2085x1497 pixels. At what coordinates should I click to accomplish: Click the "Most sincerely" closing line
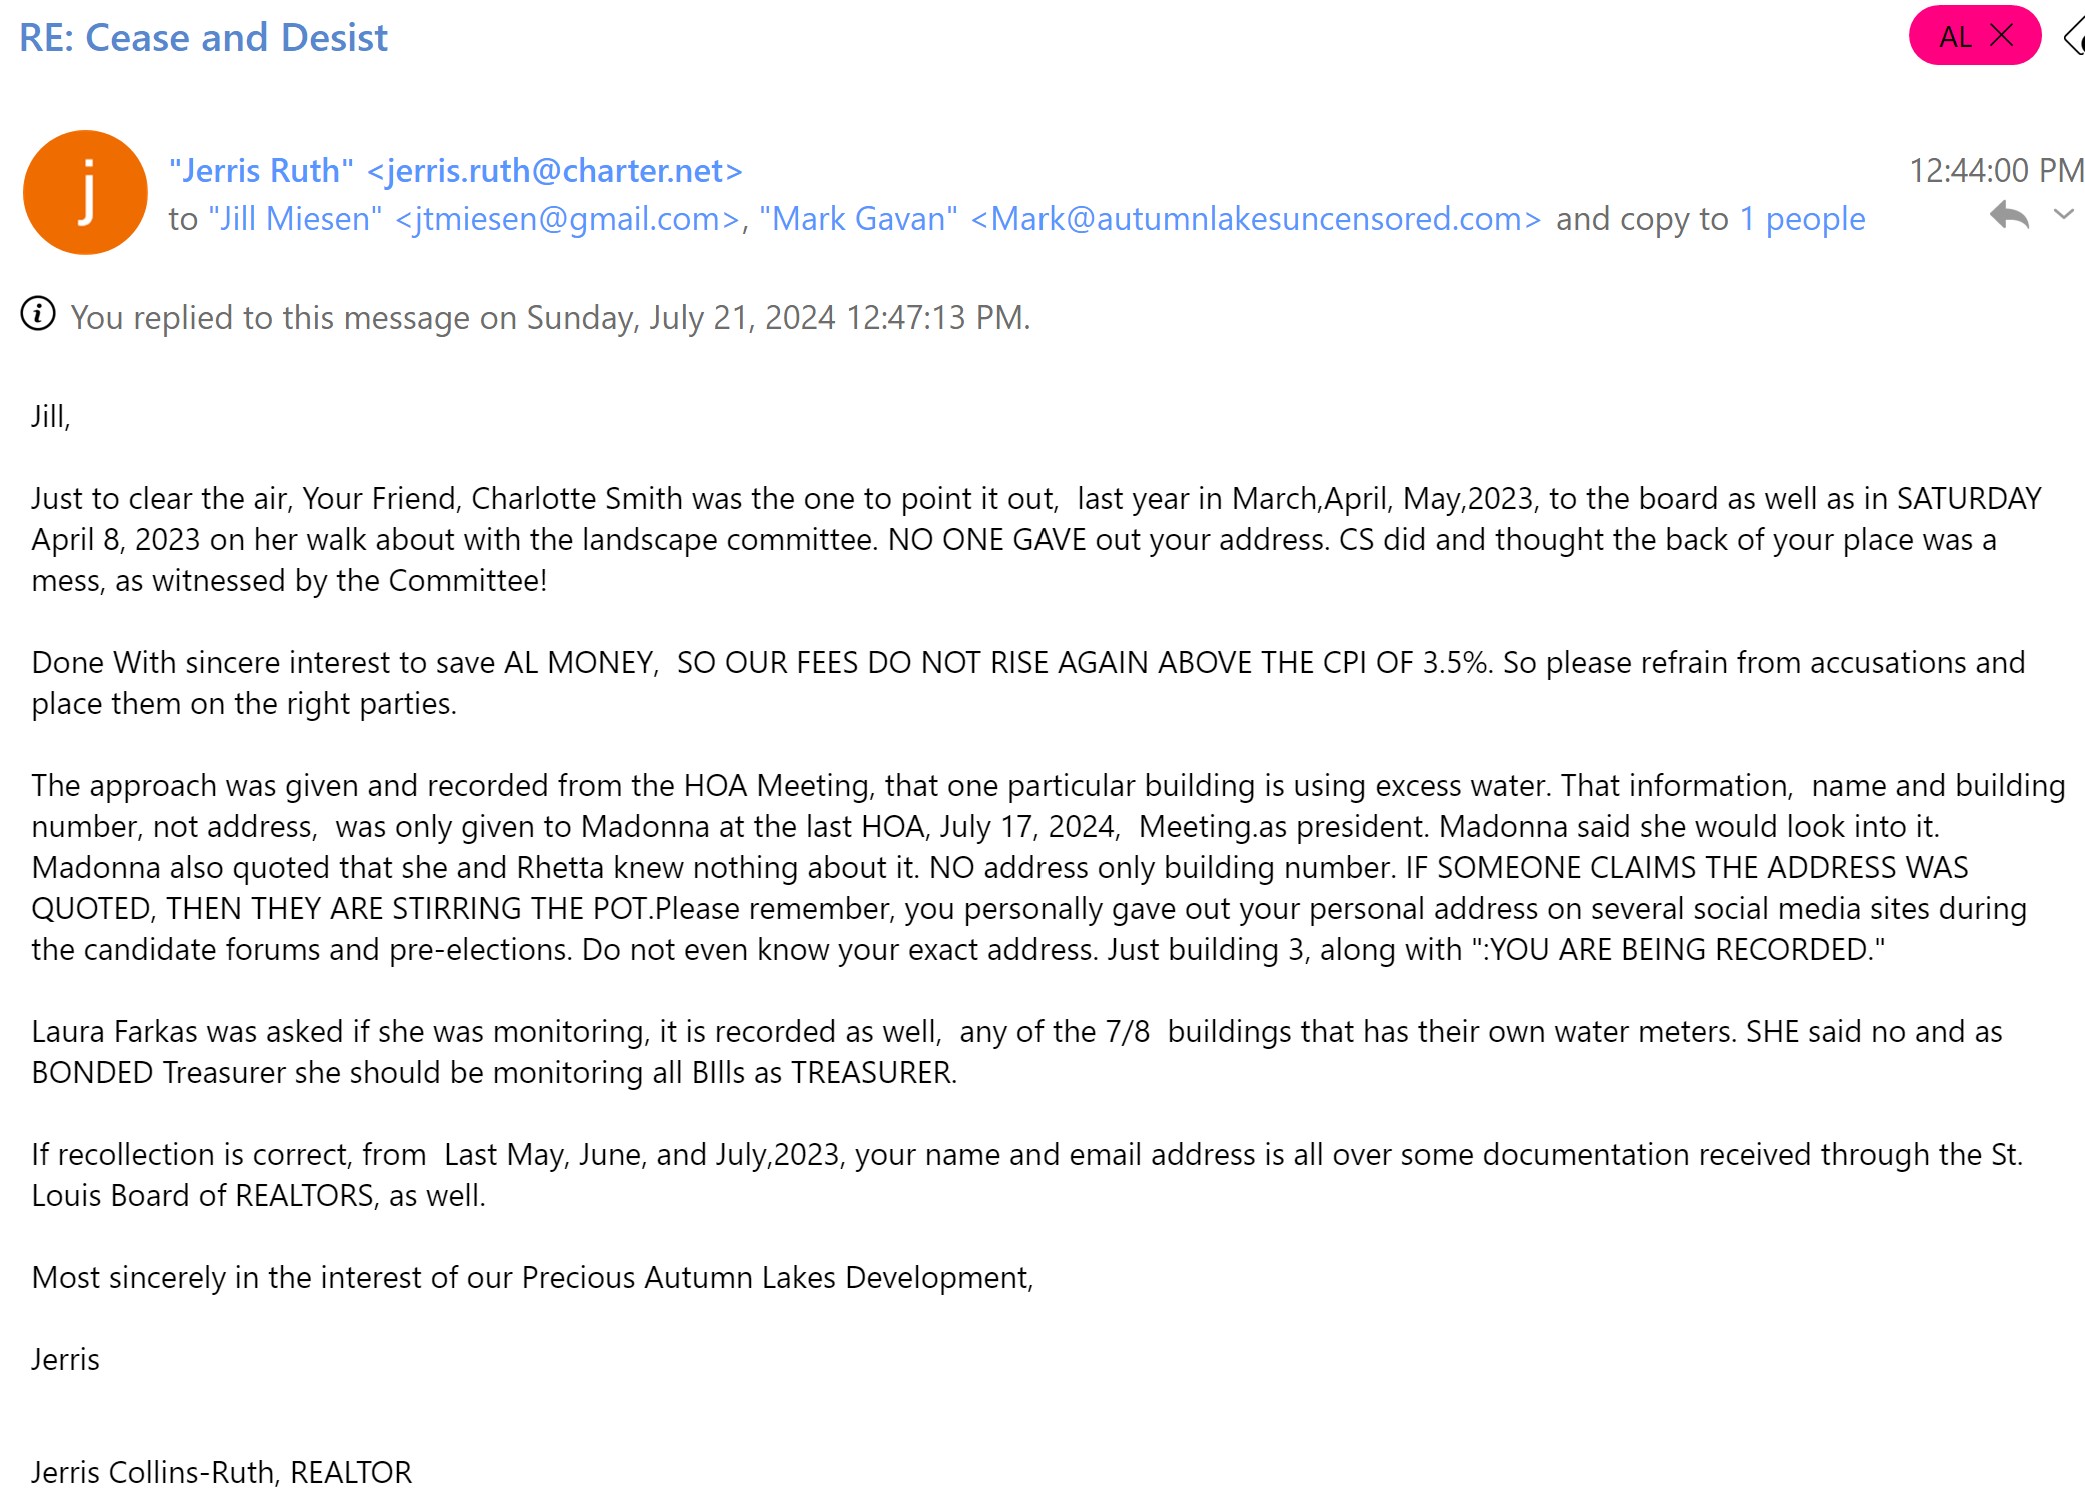pyautogui.click(x=532, y=1277)
